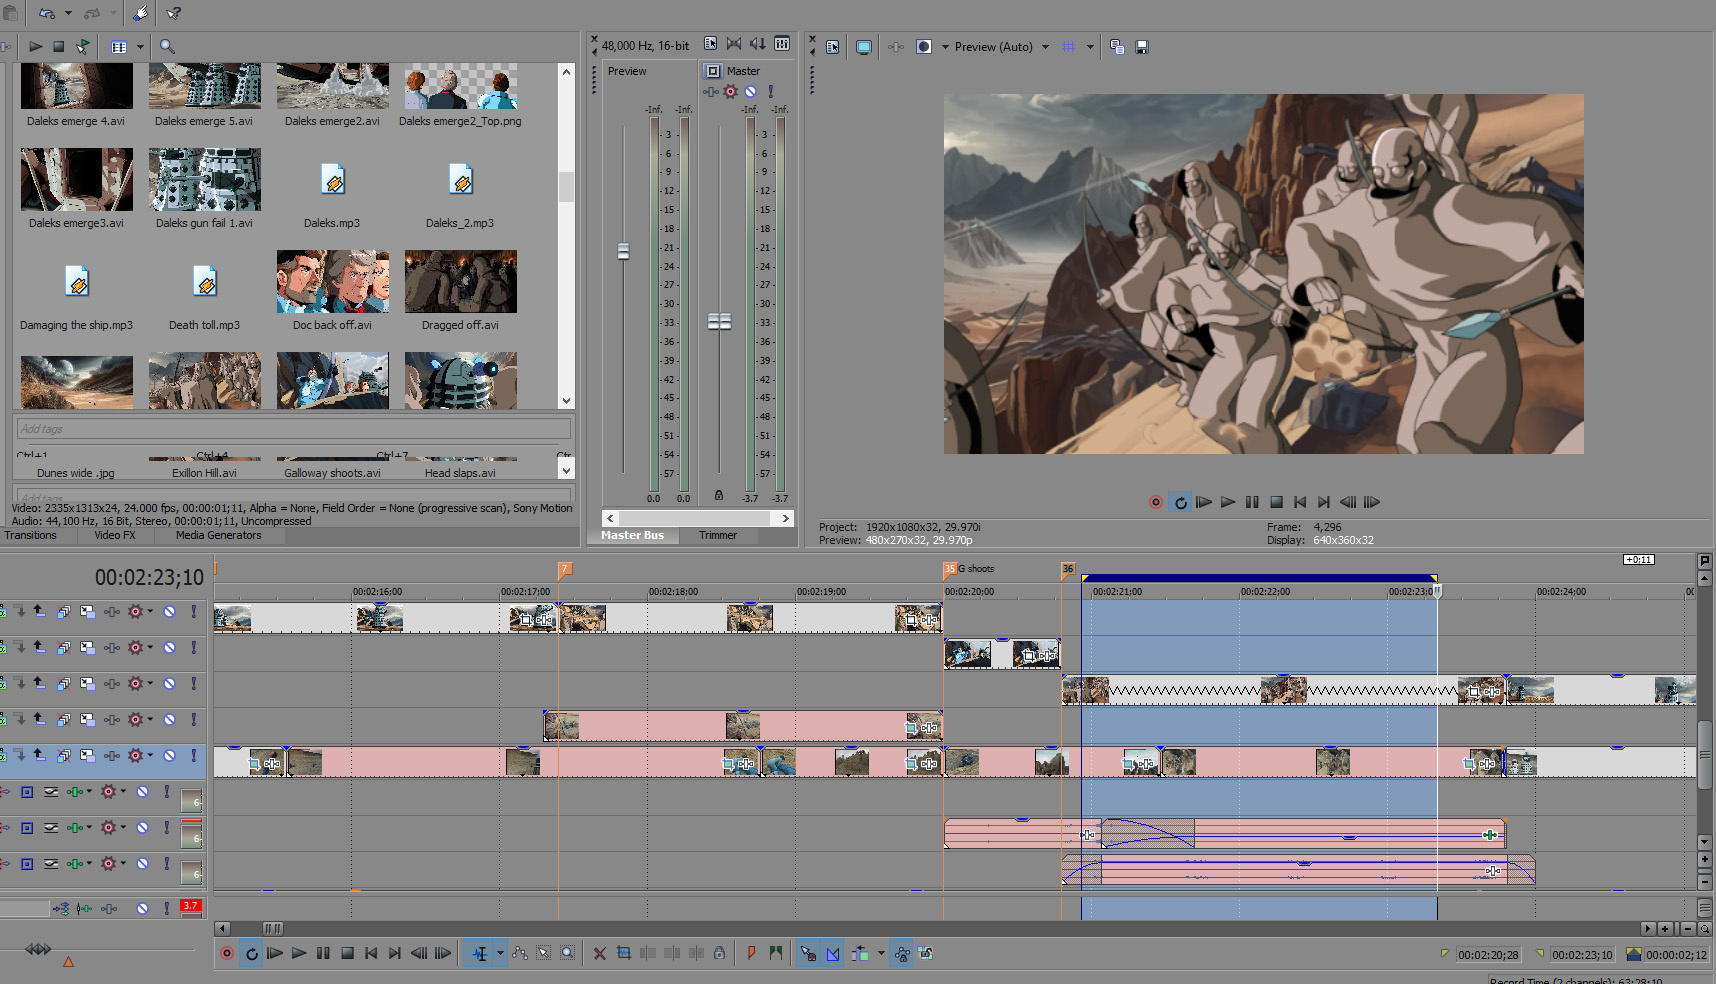Select the Zoom Edit tool
The height and width of the screenshot is (984, 1716).
(568, 954)
